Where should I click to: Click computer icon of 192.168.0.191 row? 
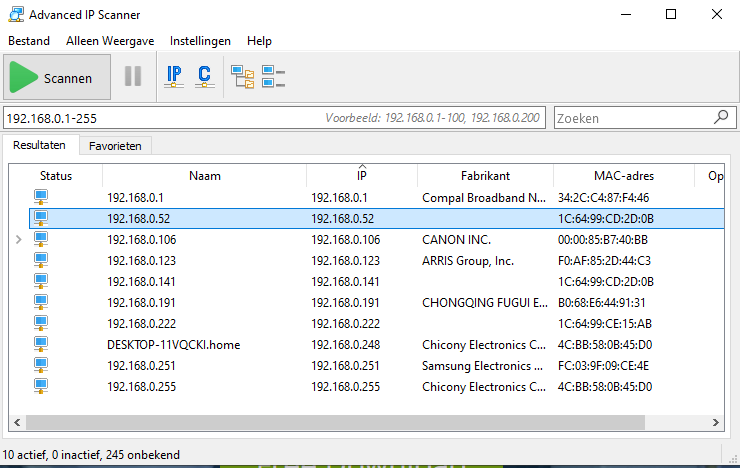point(41,302)
